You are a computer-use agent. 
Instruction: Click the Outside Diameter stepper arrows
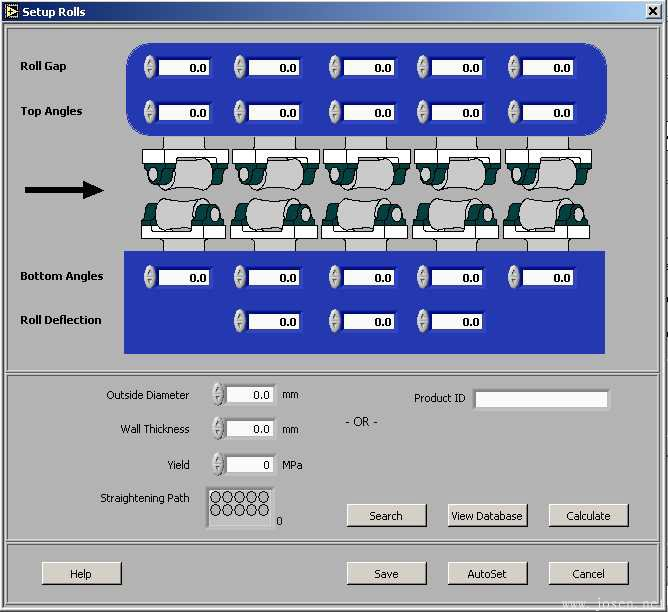point(218,394)
